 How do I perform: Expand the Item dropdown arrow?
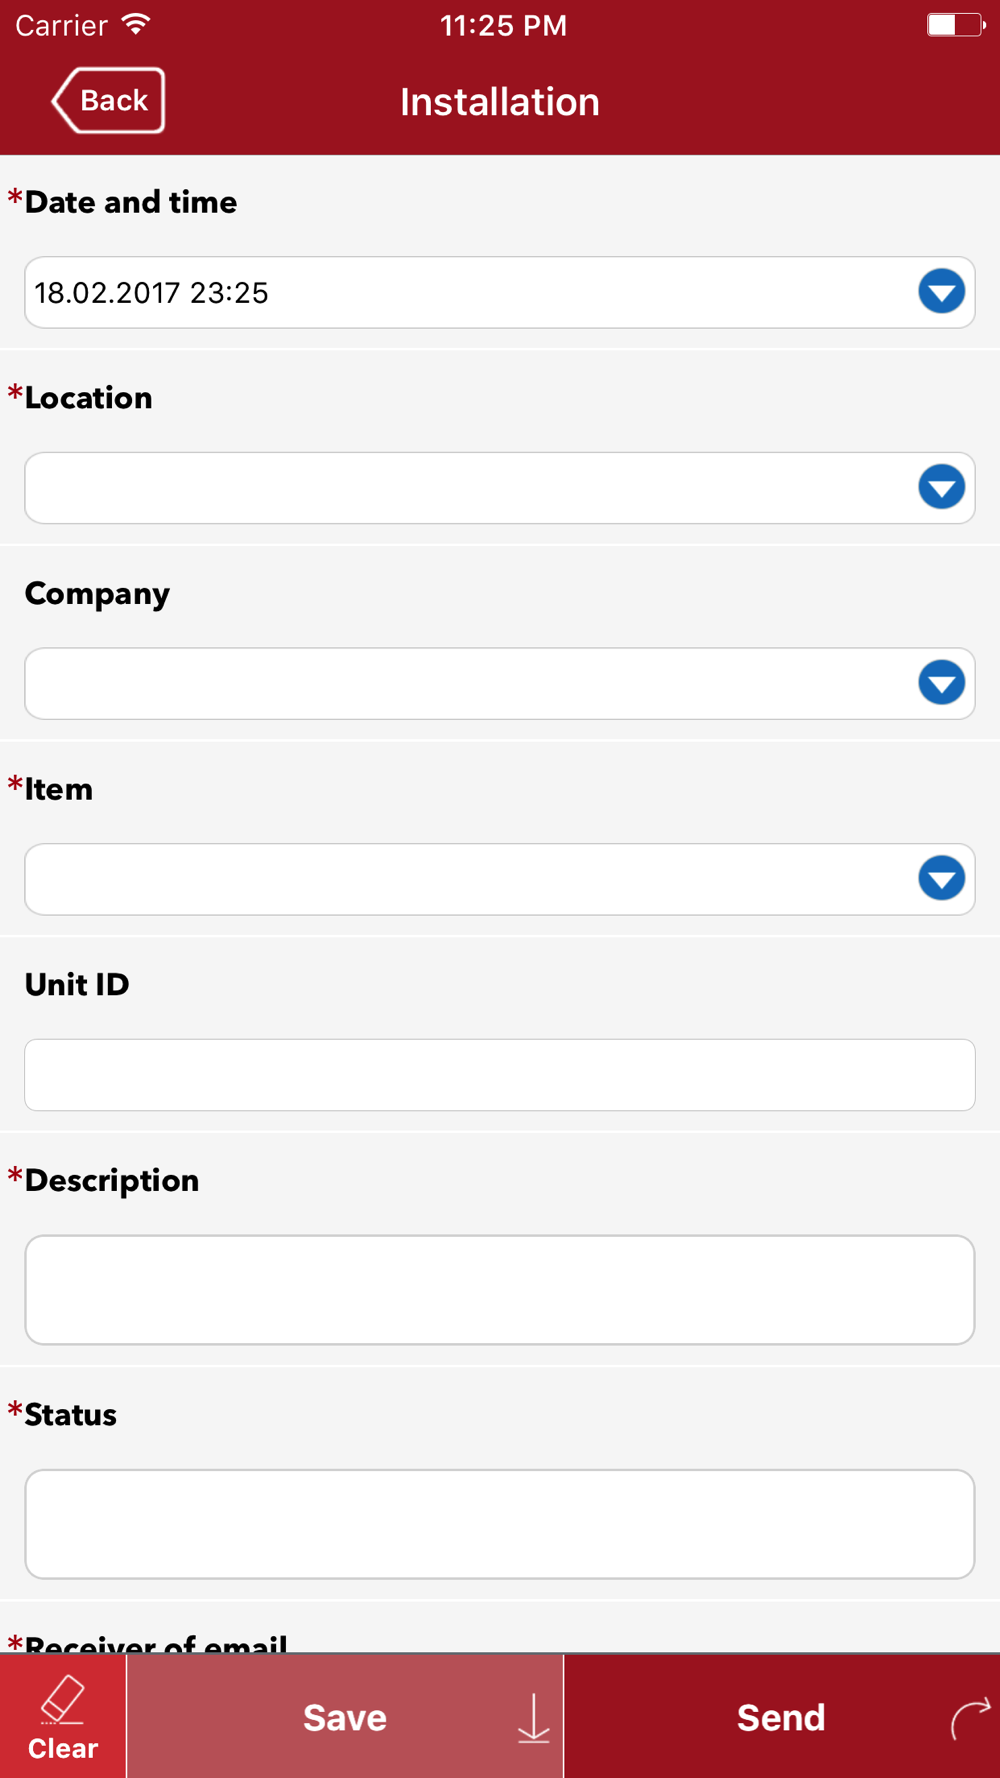941,879
